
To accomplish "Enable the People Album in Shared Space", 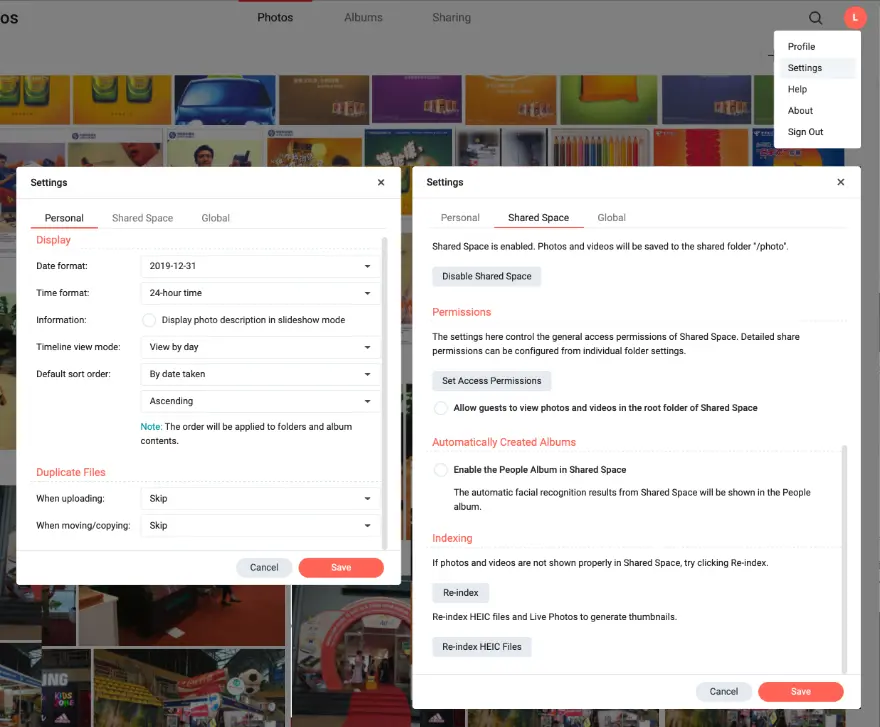I will click(441, 470).
